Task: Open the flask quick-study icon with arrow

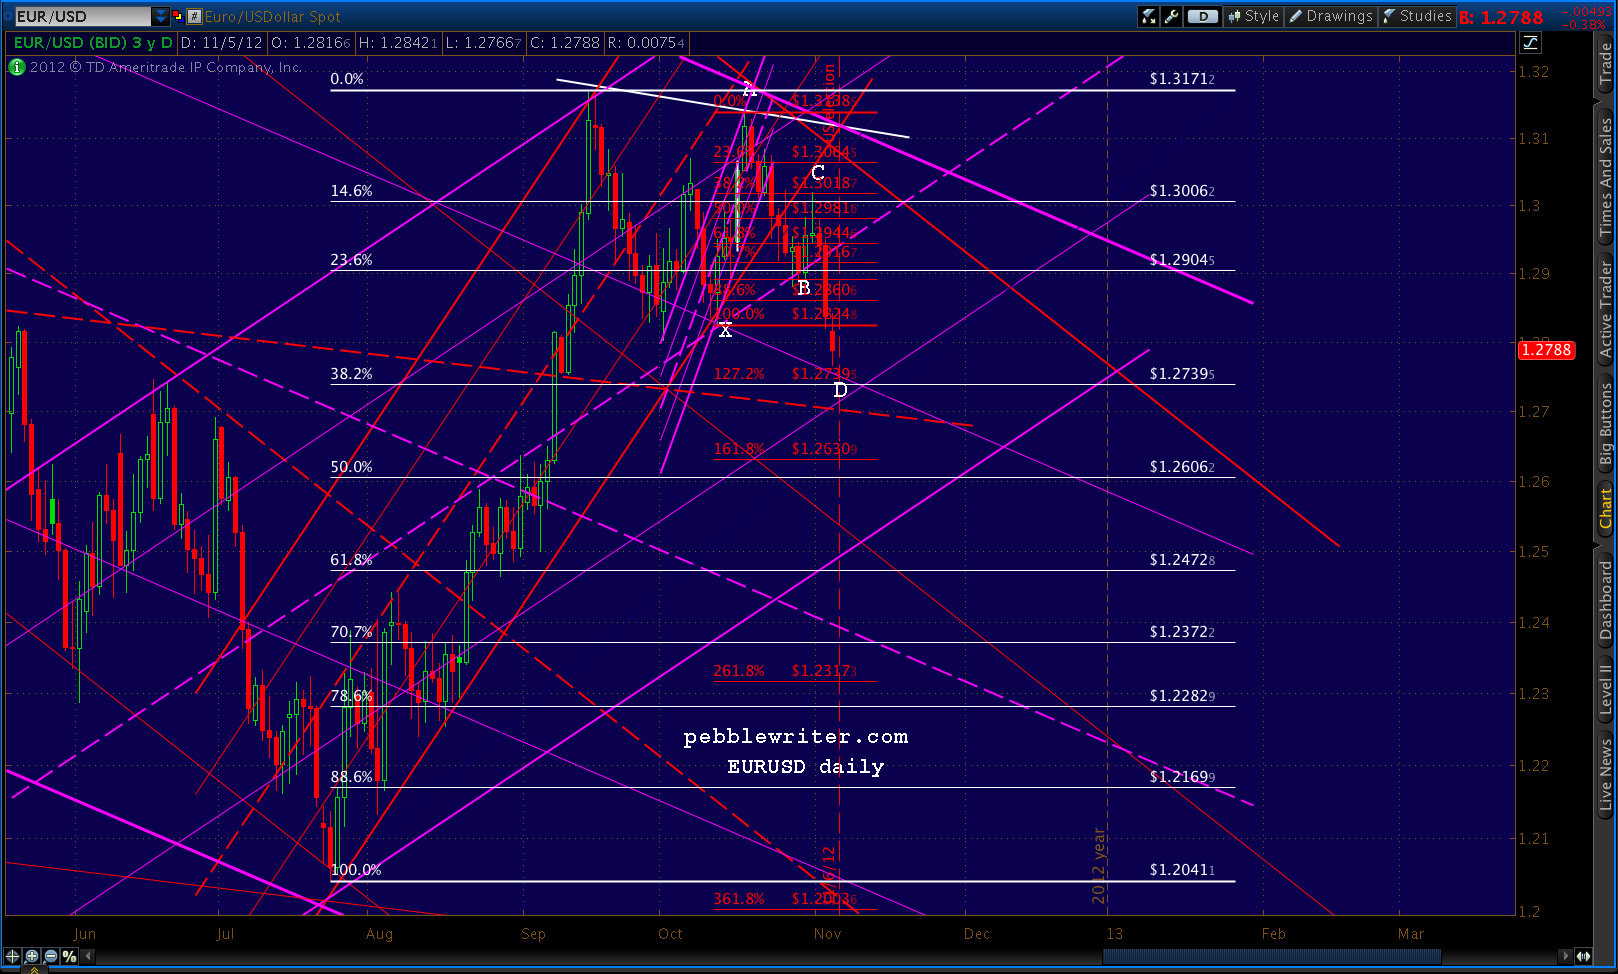Action: click(1148, 16)
